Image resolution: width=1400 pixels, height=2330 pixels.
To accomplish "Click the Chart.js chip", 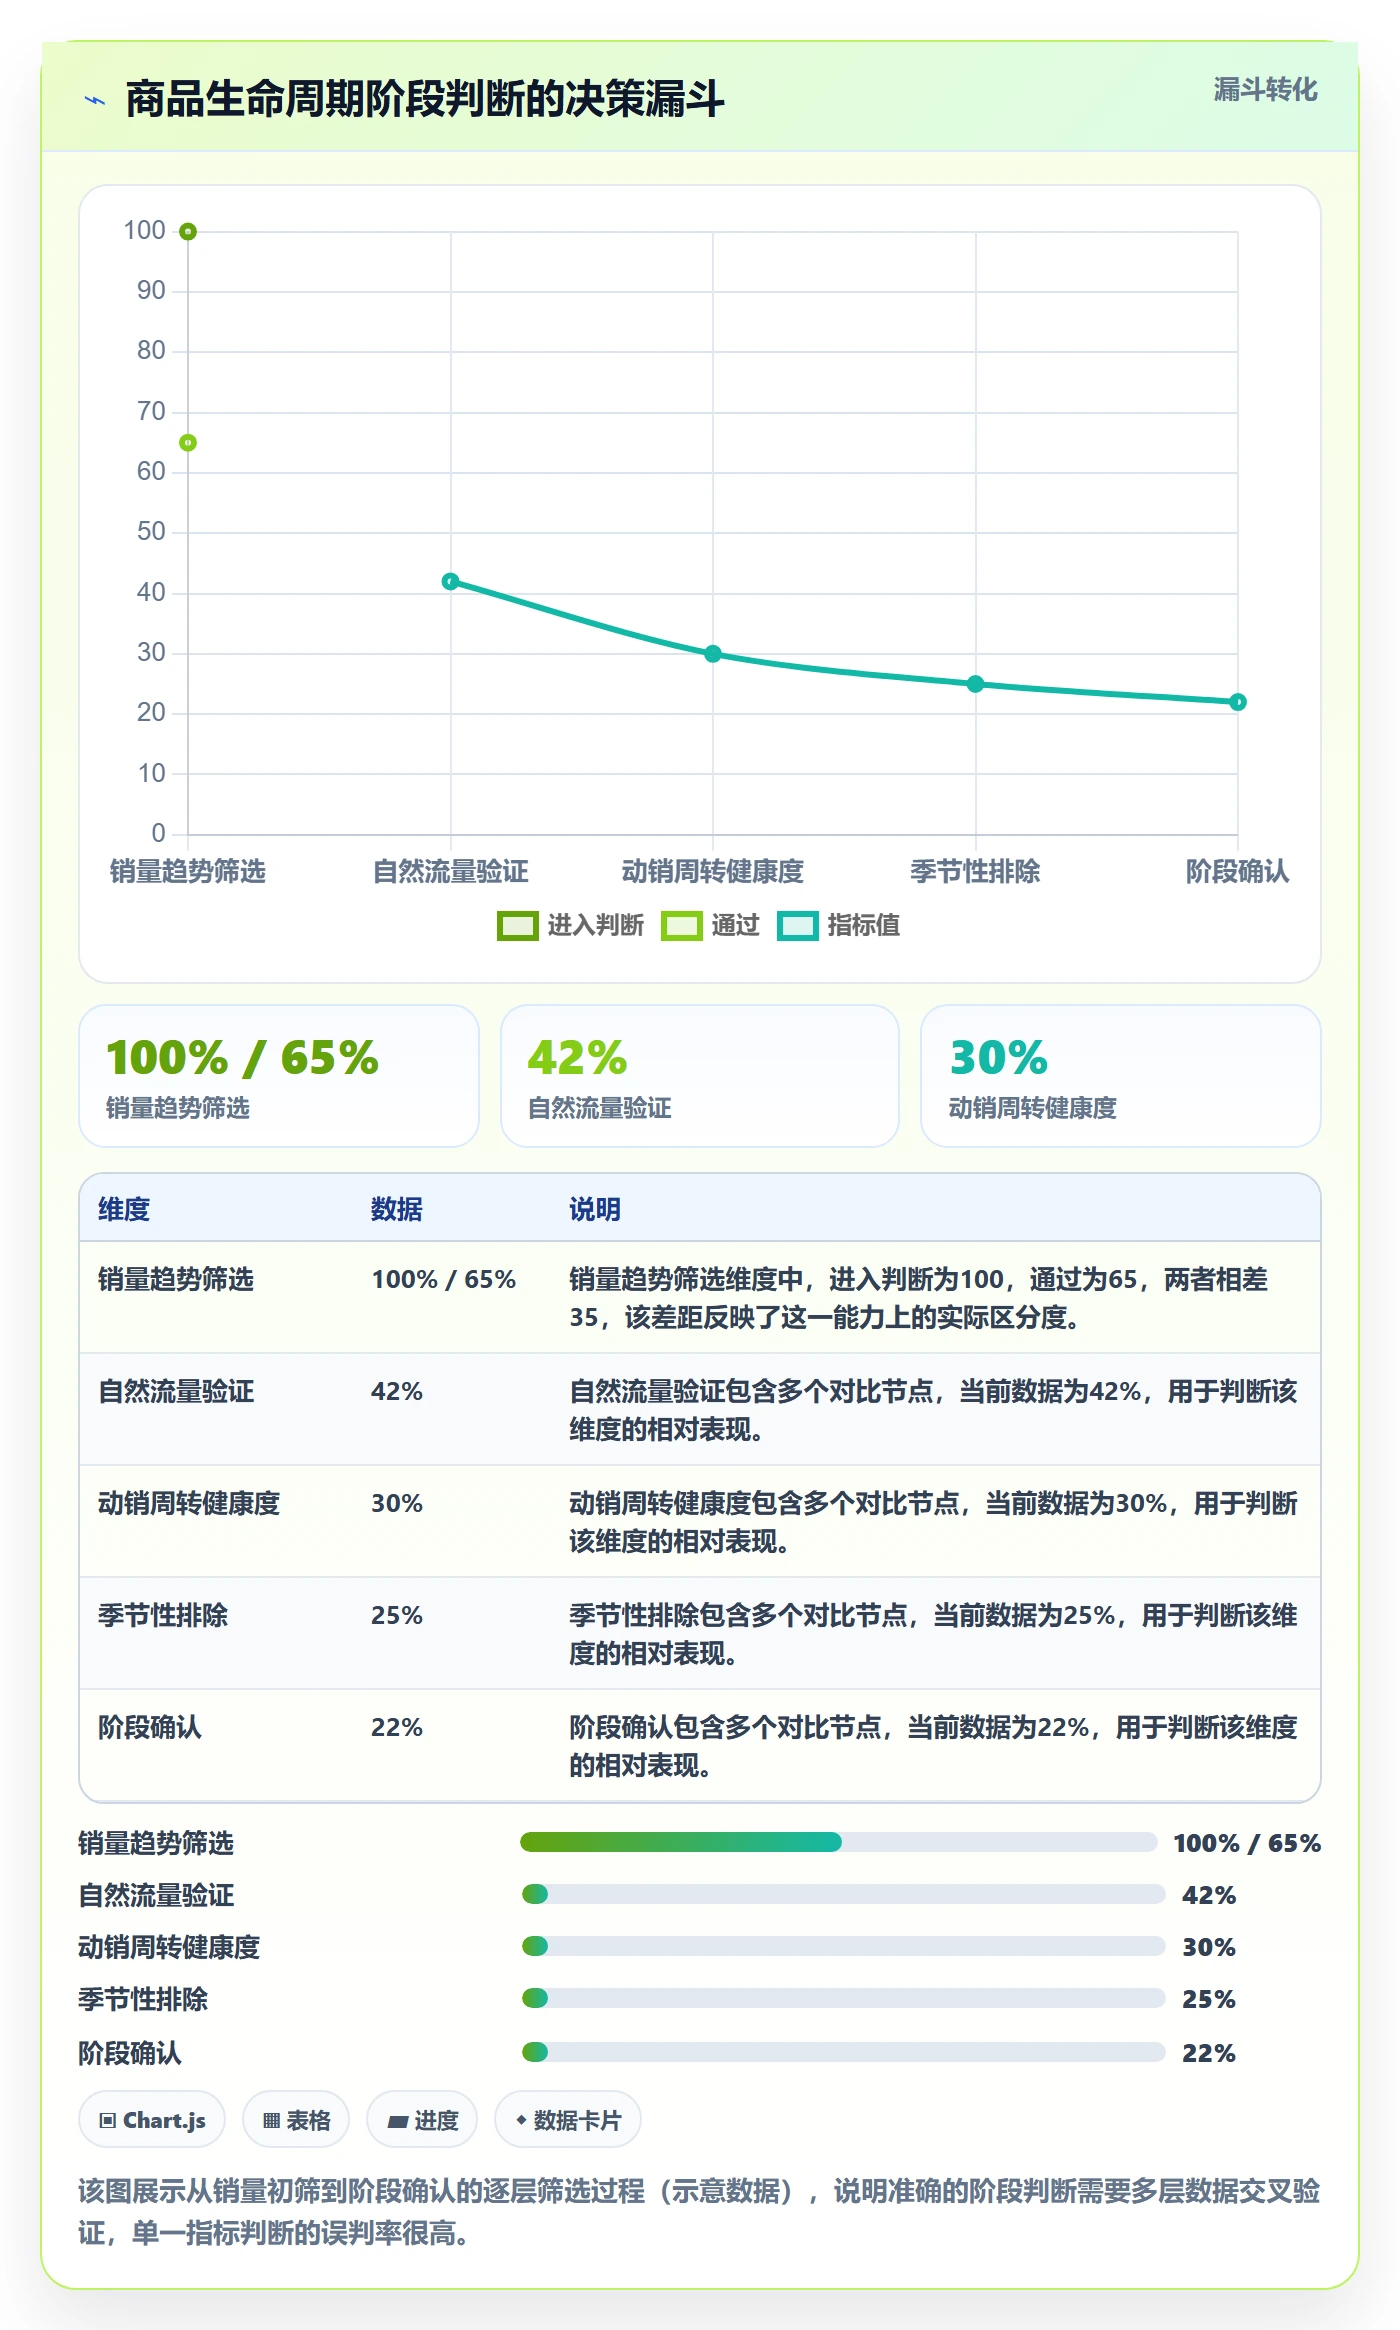I will pyautogui.click(x=152, y=2119).
